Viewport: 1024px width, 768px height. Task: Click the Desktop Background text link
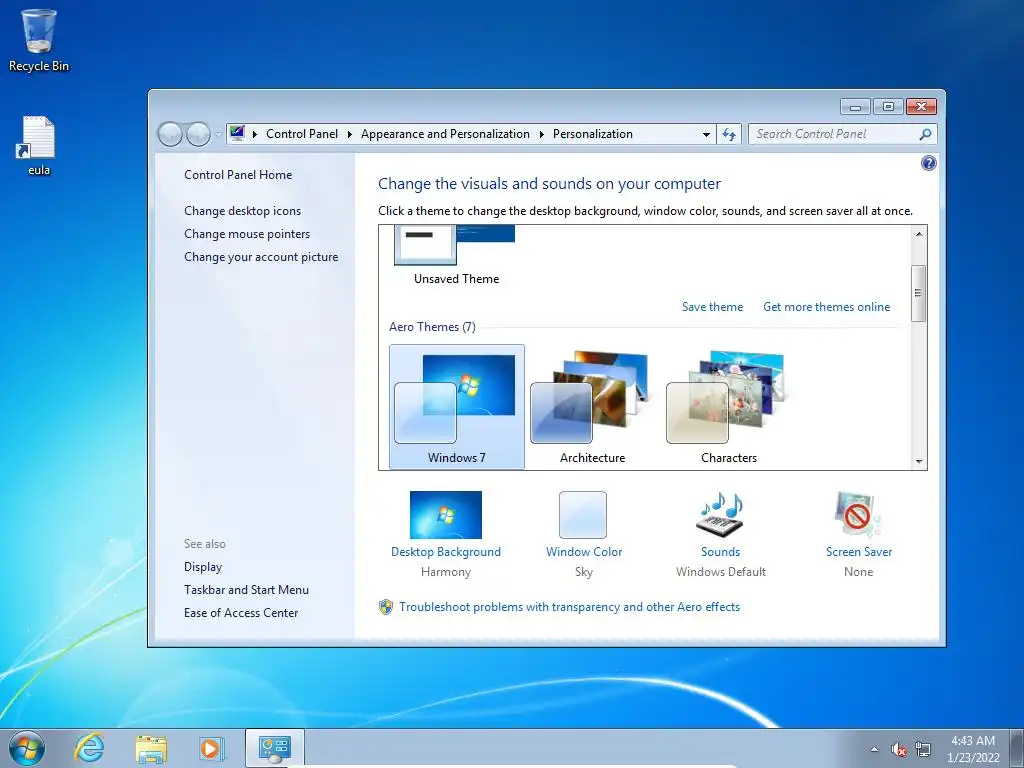445,552
